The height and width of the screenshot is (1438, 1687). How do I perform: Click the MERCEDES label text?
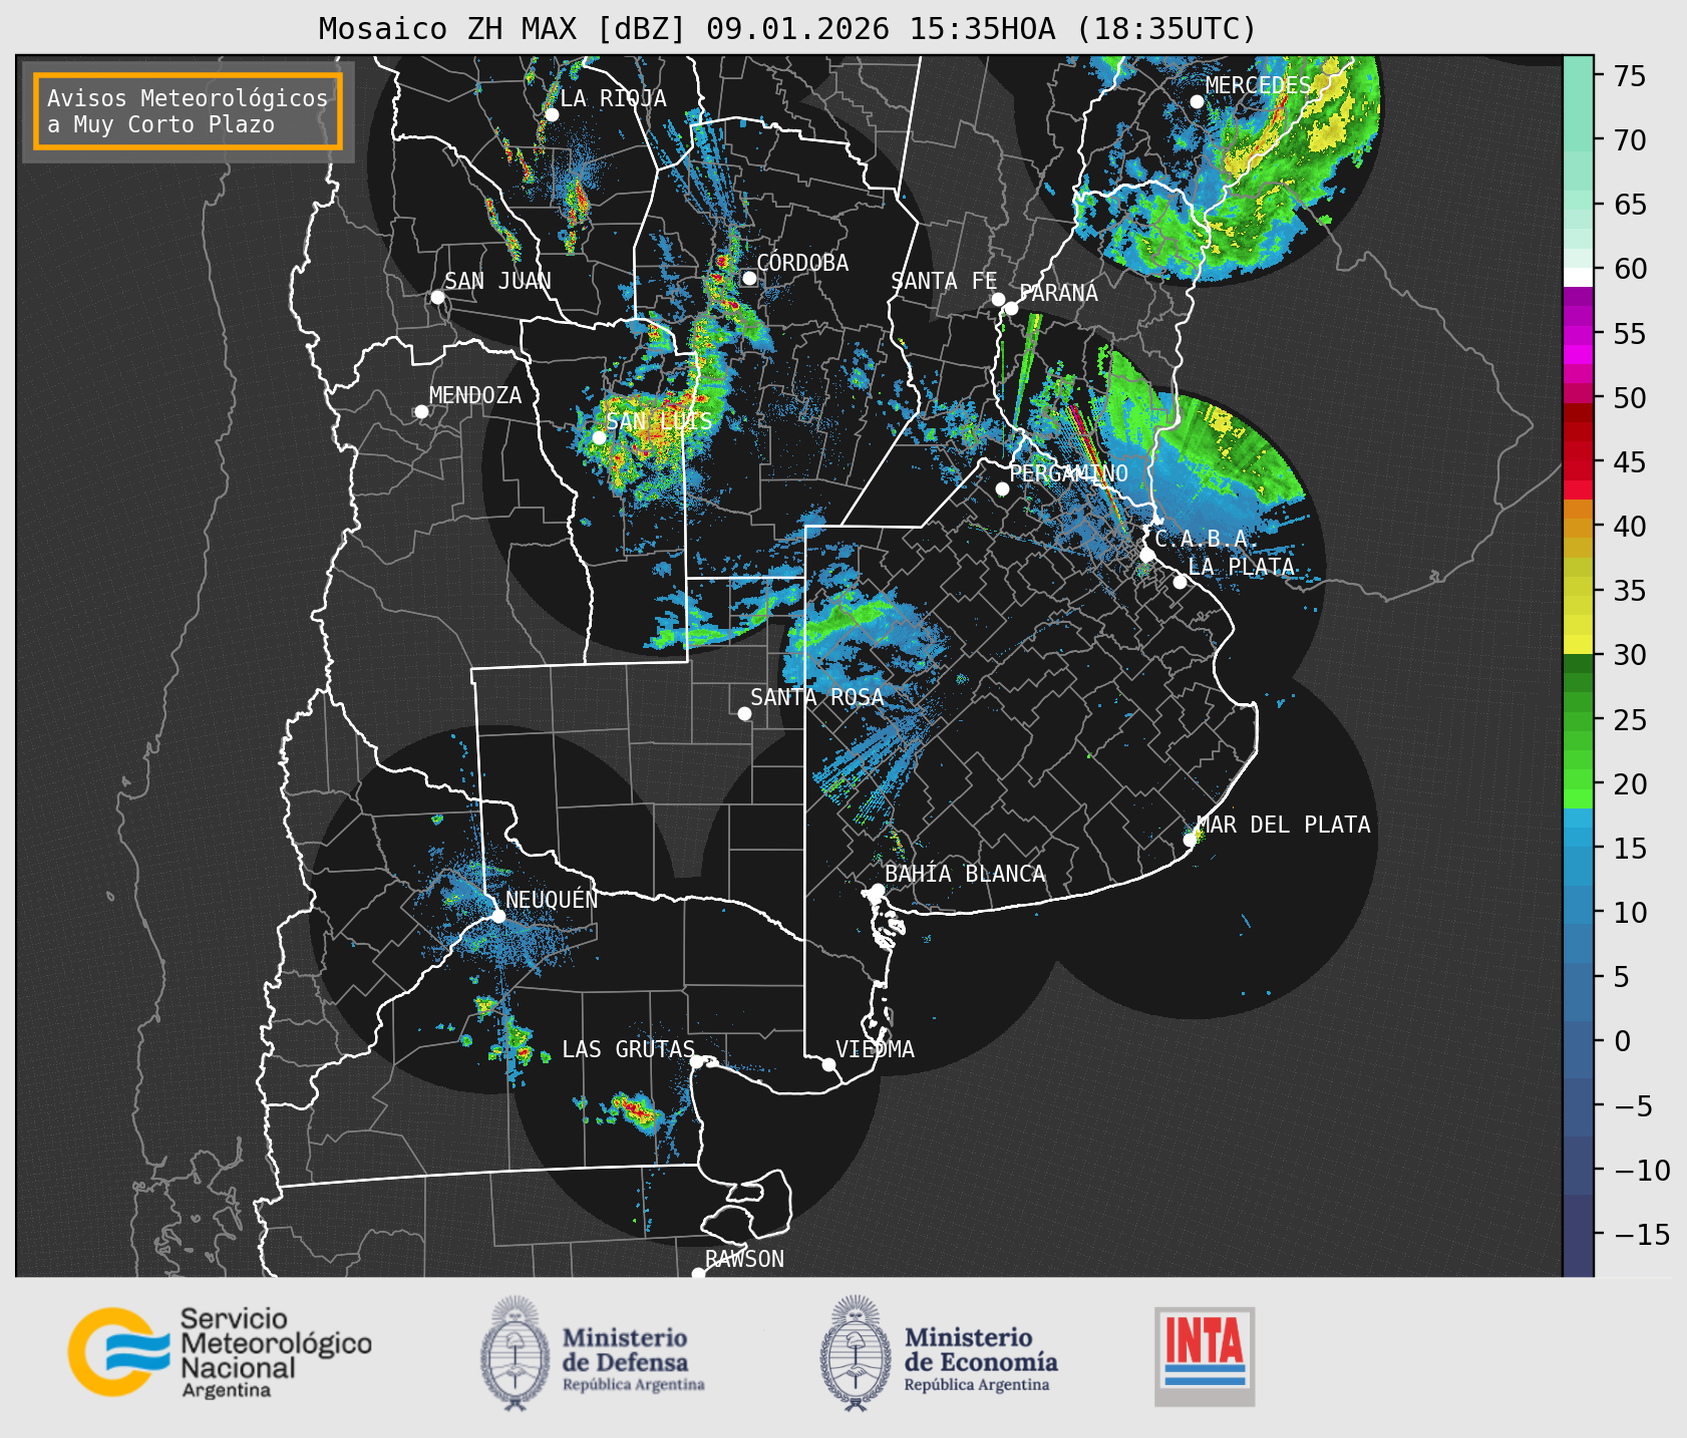(1258, 85)
